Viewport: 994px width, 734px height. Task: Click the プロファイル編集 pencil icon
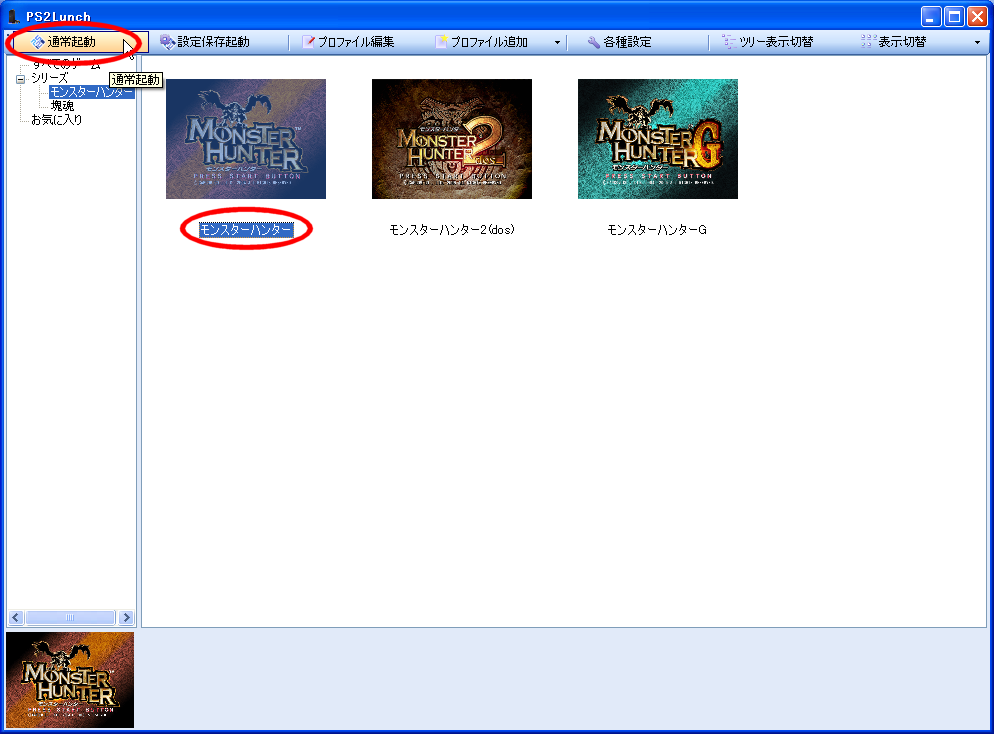(309, 42)
